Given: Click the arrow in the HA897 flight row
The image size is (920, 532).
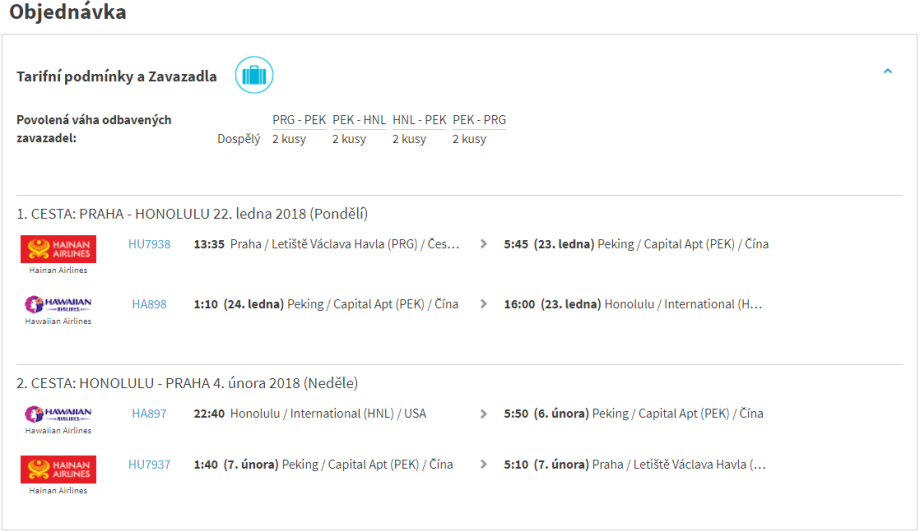Looking at the screenshot, I should (x=484, y=413).
